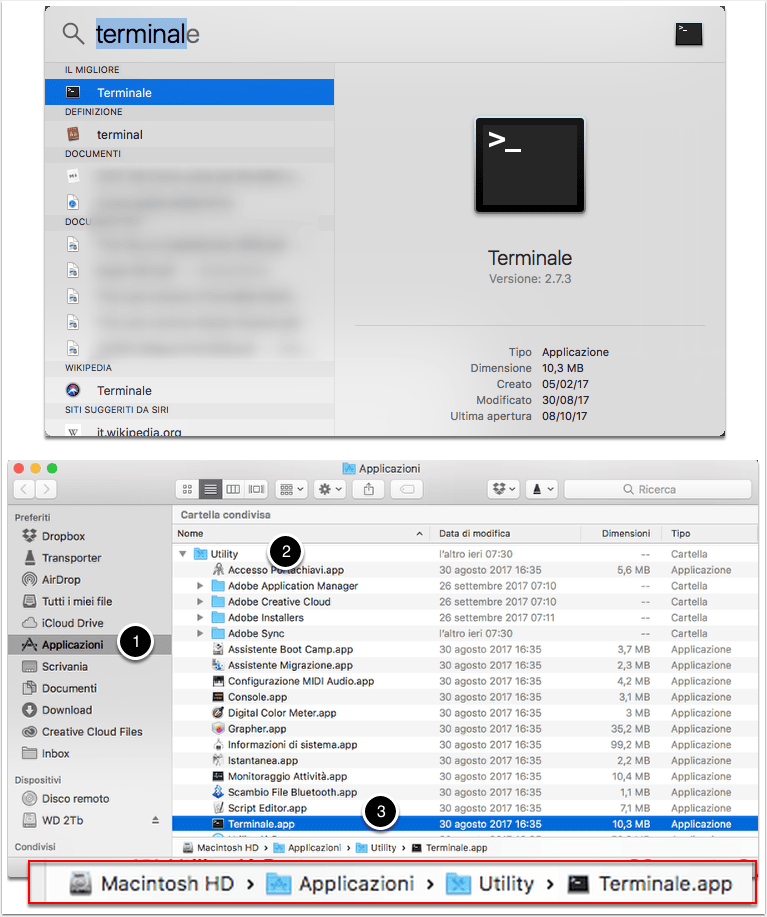Open Creative Cloud Files in sidebar
Image resolution: width=767 pixels, height=917 pixels.
90,731
